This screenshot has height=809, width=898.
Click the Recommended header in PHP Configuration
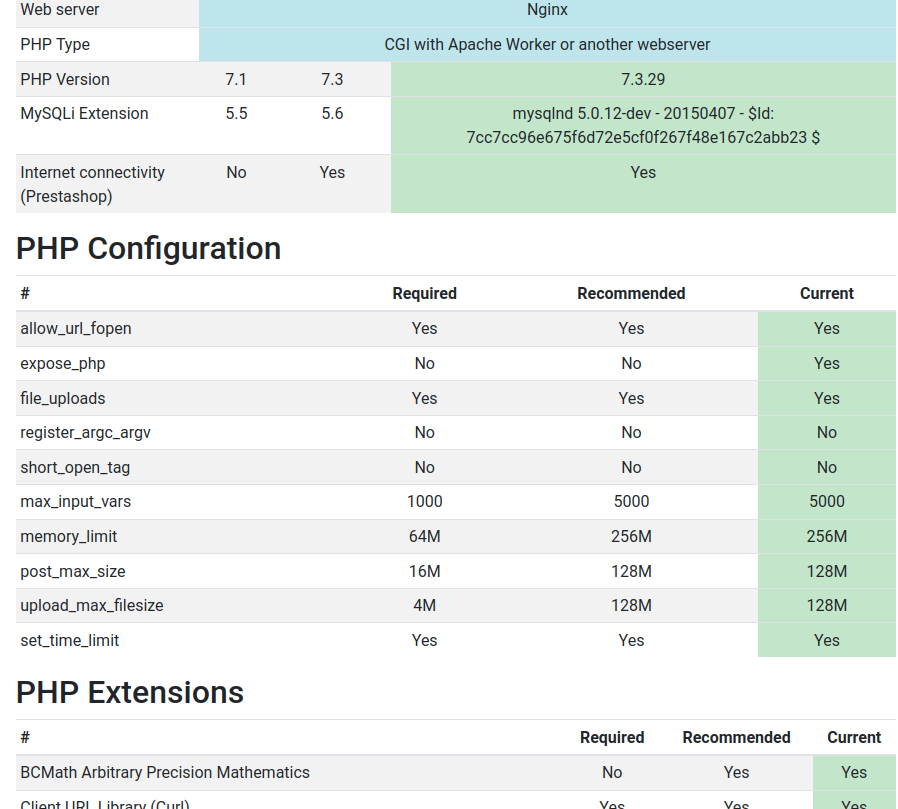click(x=631, y=294)
